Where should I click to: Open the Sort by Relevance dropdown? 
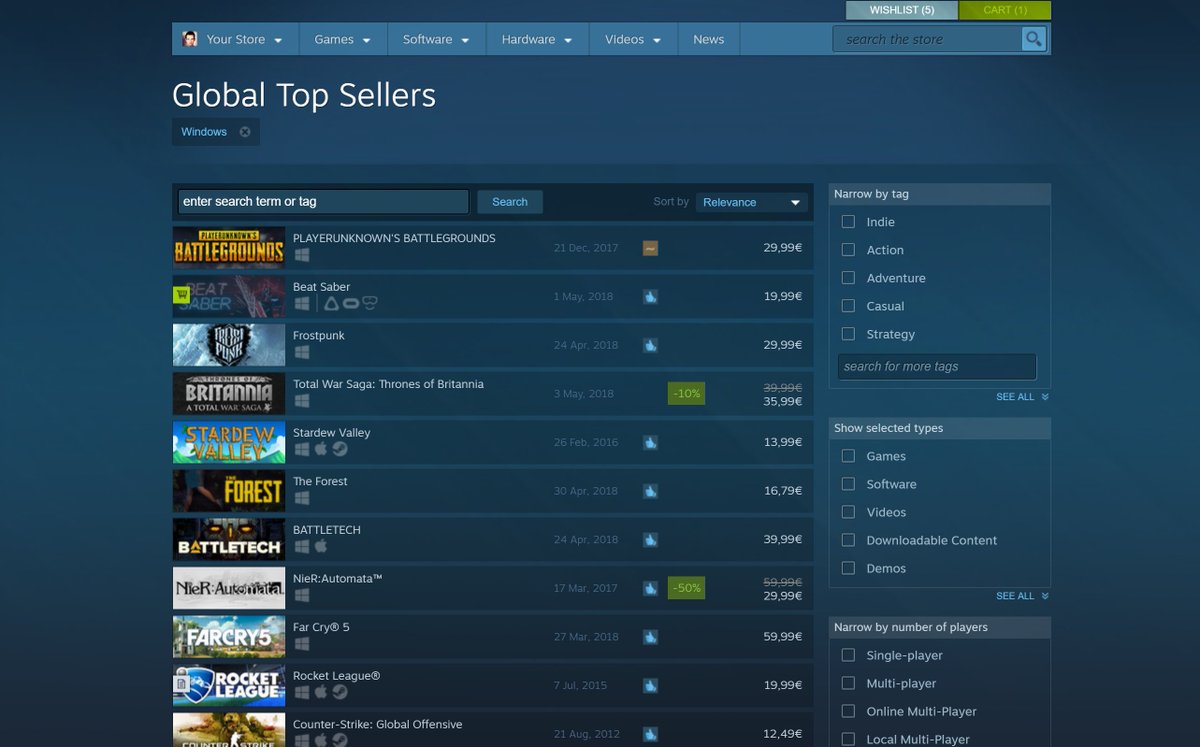tap(752, 202)
